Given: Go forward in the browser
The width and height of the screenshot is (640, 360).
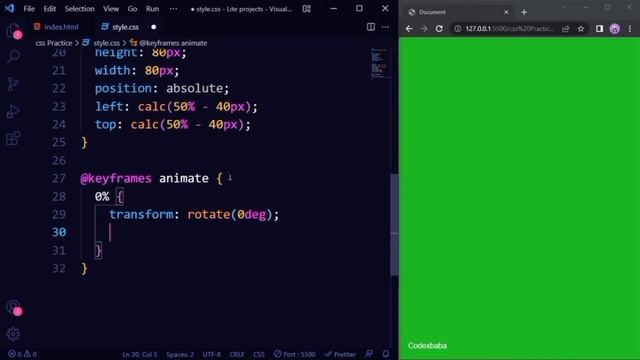Looking at the screenshot, I should 424,29.
